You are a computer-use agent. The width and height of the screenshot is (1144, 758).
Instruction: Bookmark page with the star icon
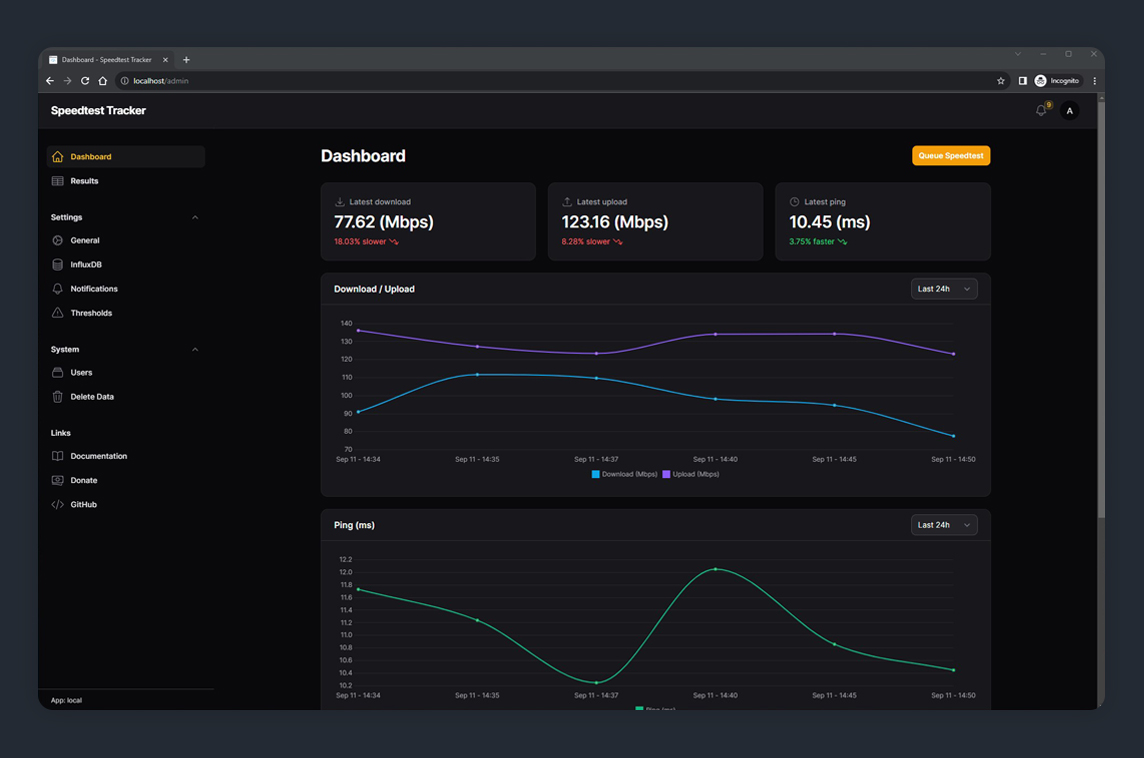pyautogui.click(x=1001, y=81)
